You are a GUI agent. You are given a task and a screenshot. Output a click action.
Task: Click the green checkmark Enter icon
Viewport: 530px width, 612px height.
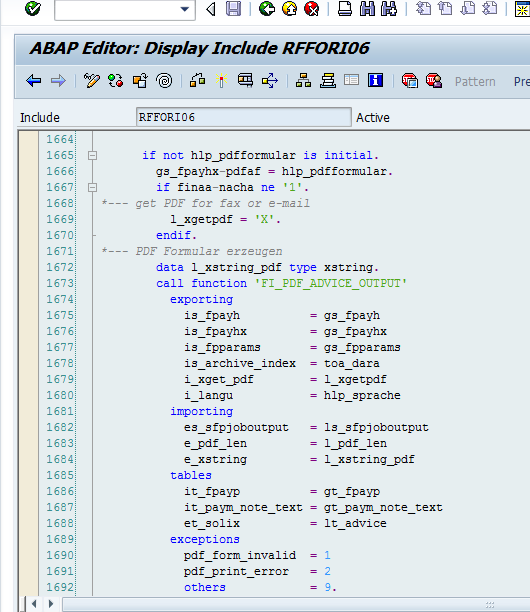pyautogui.click(x=33, y=8)
